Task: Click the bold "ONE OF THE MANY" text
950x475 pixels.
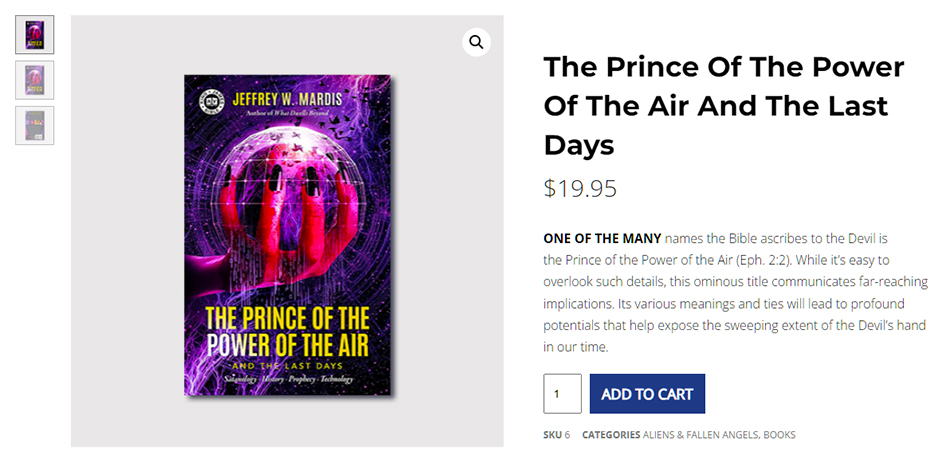Action: coord(602,238)
